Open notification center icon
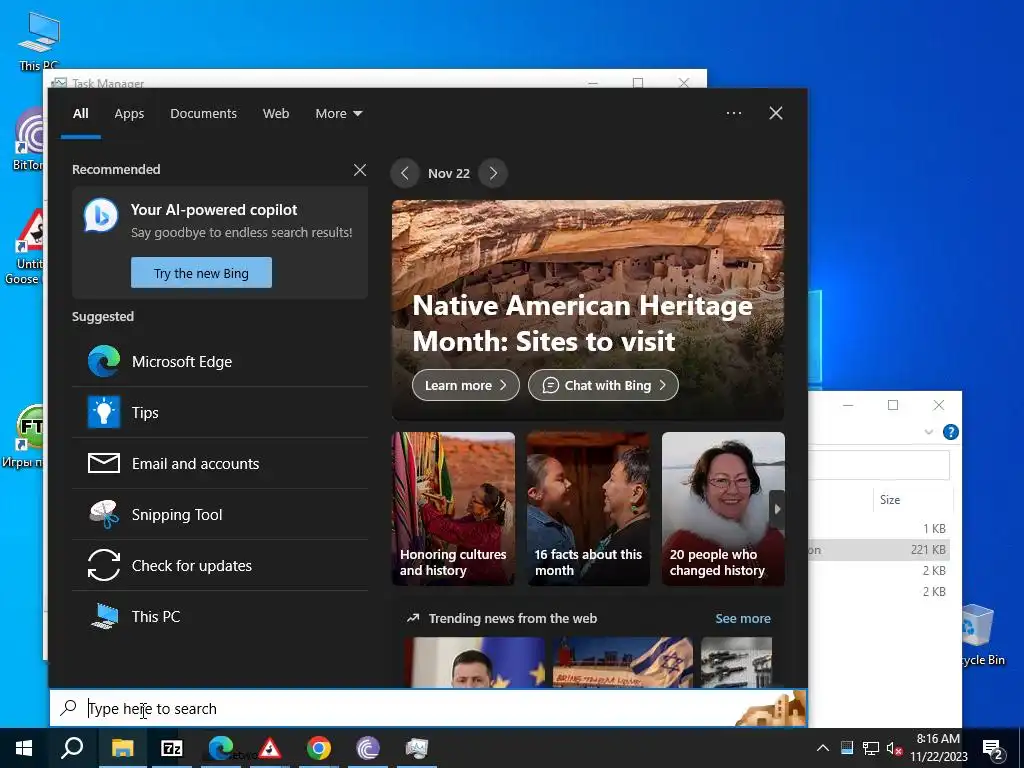 point(993,750)
